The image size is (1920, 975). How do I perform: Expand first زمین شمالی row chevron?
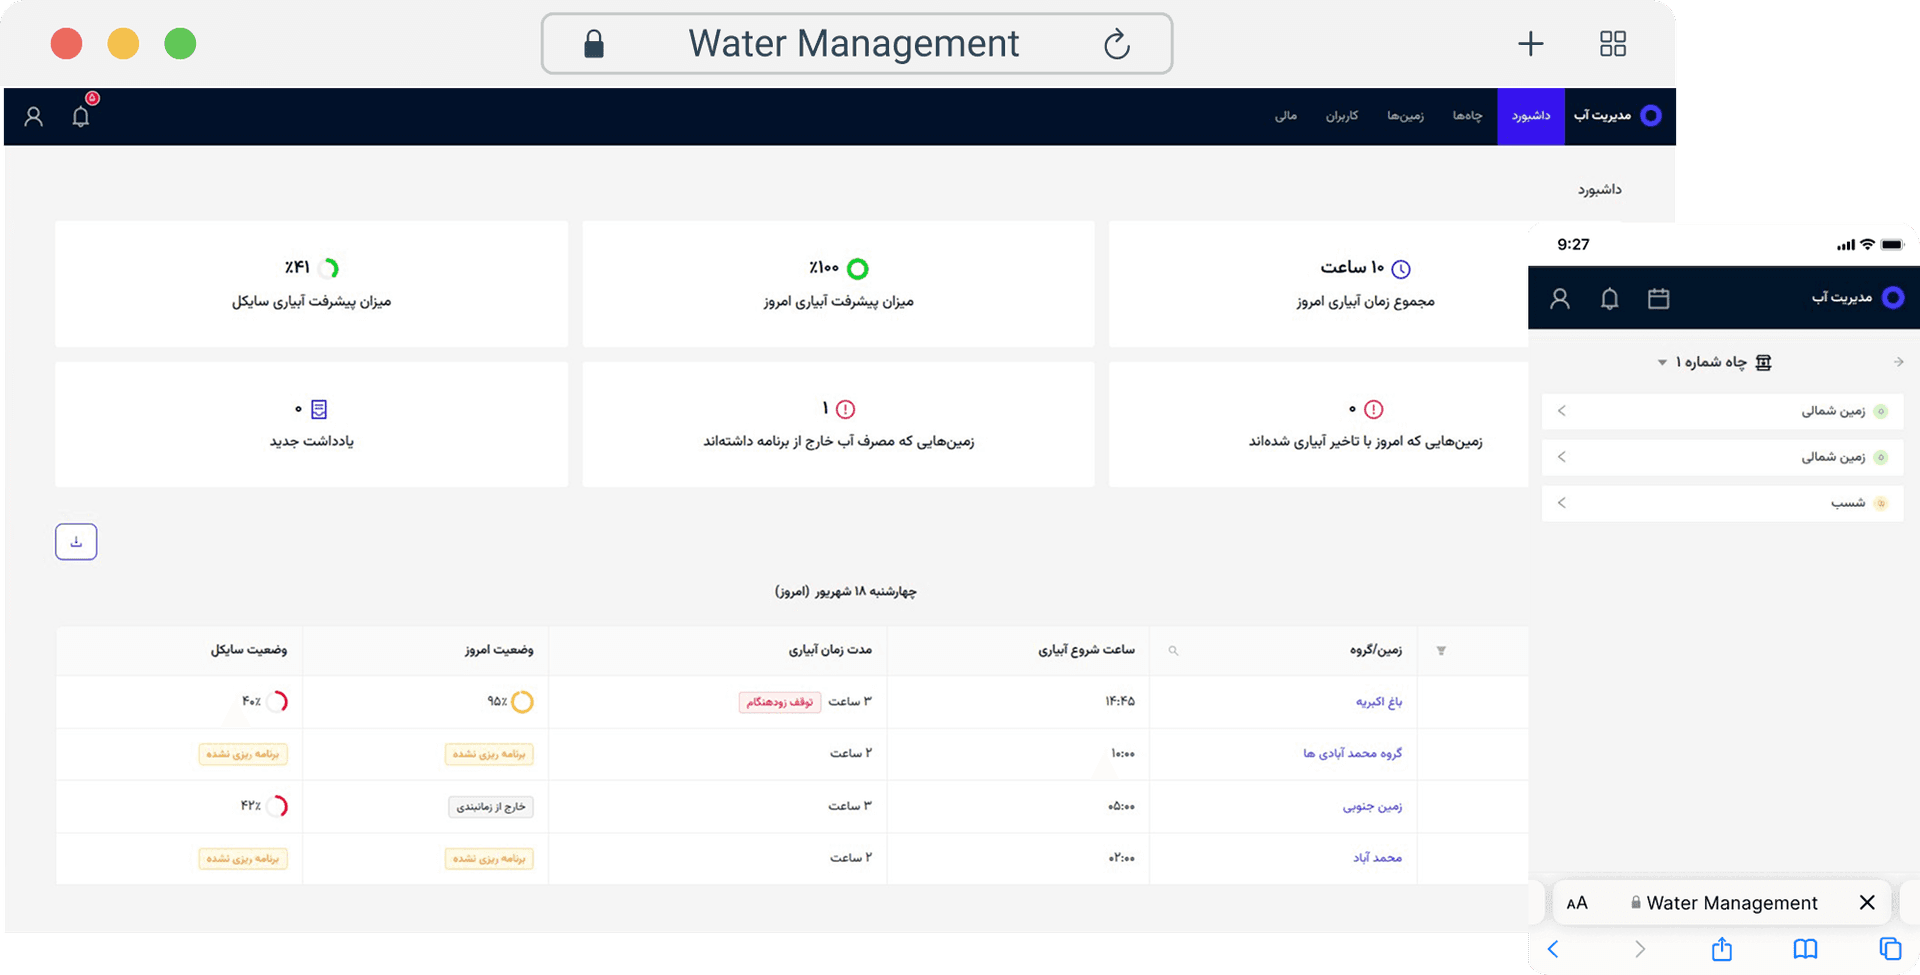point(1562,411)
